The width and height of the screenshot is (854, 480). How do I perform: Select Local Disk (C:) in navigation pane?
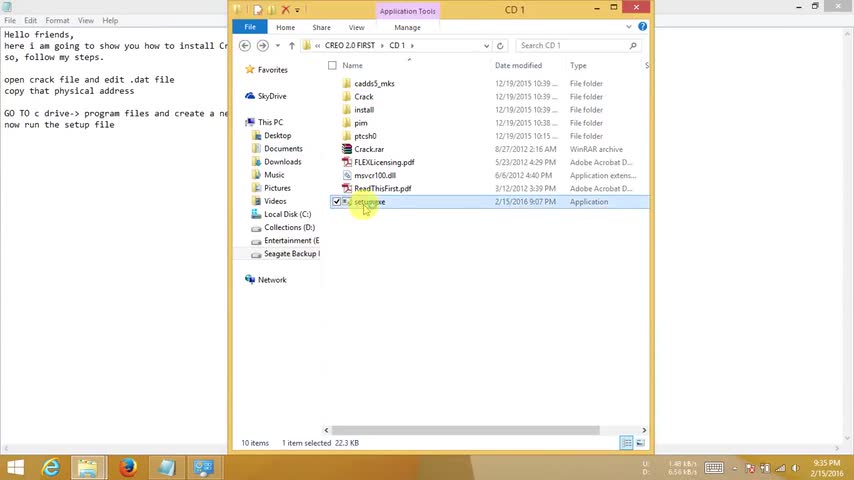(287, 214)
